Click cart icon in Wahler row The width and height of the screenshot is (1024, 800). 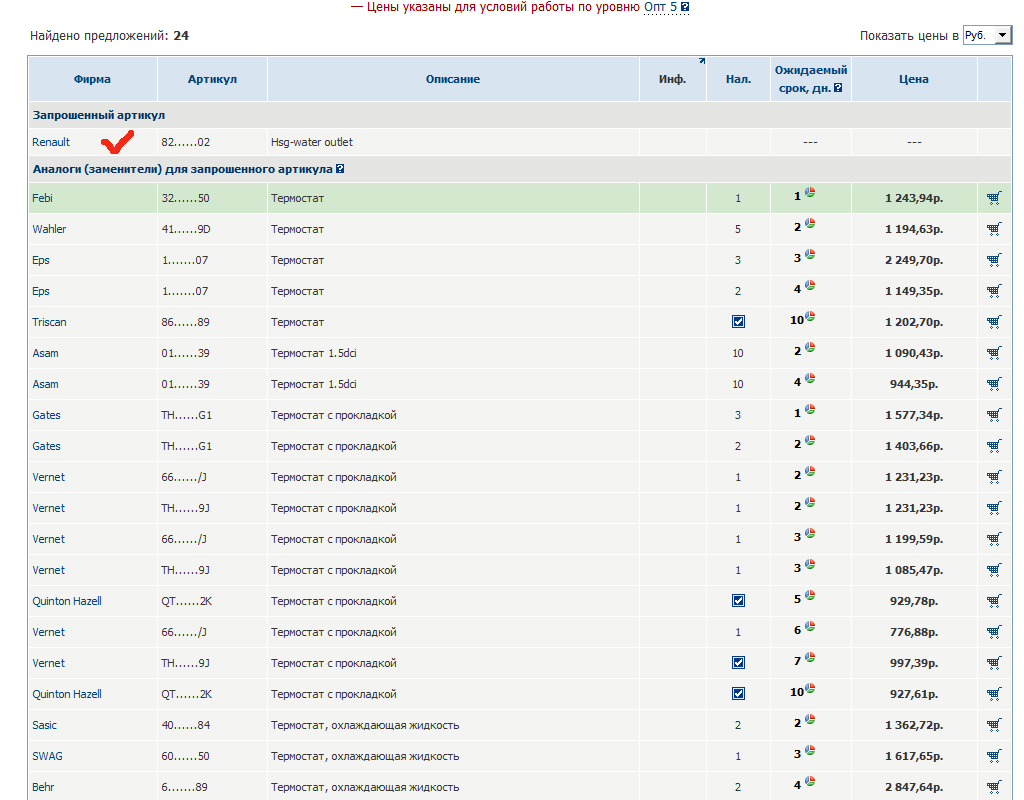[993, 229]
